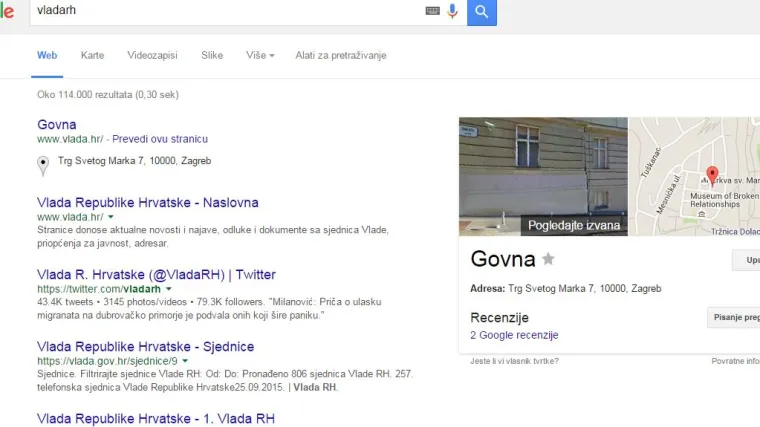Click the Upute directions button in panel
This screenshot has height=427, width=760.
coord(746,260)
